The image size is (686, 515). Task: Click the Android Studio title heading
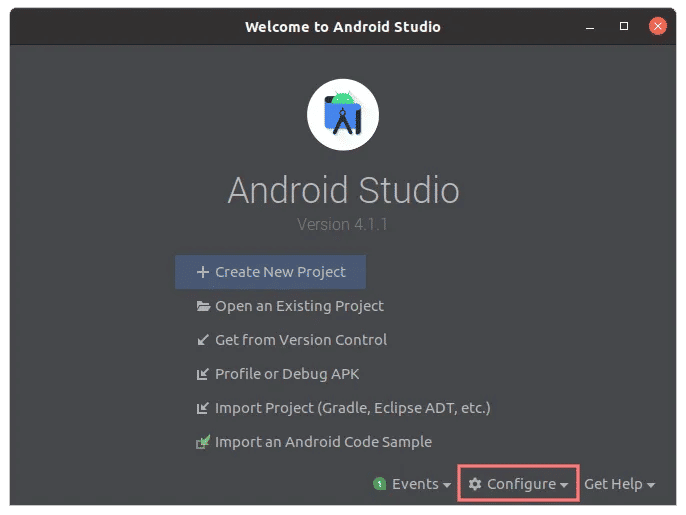[x=343, y=190]
